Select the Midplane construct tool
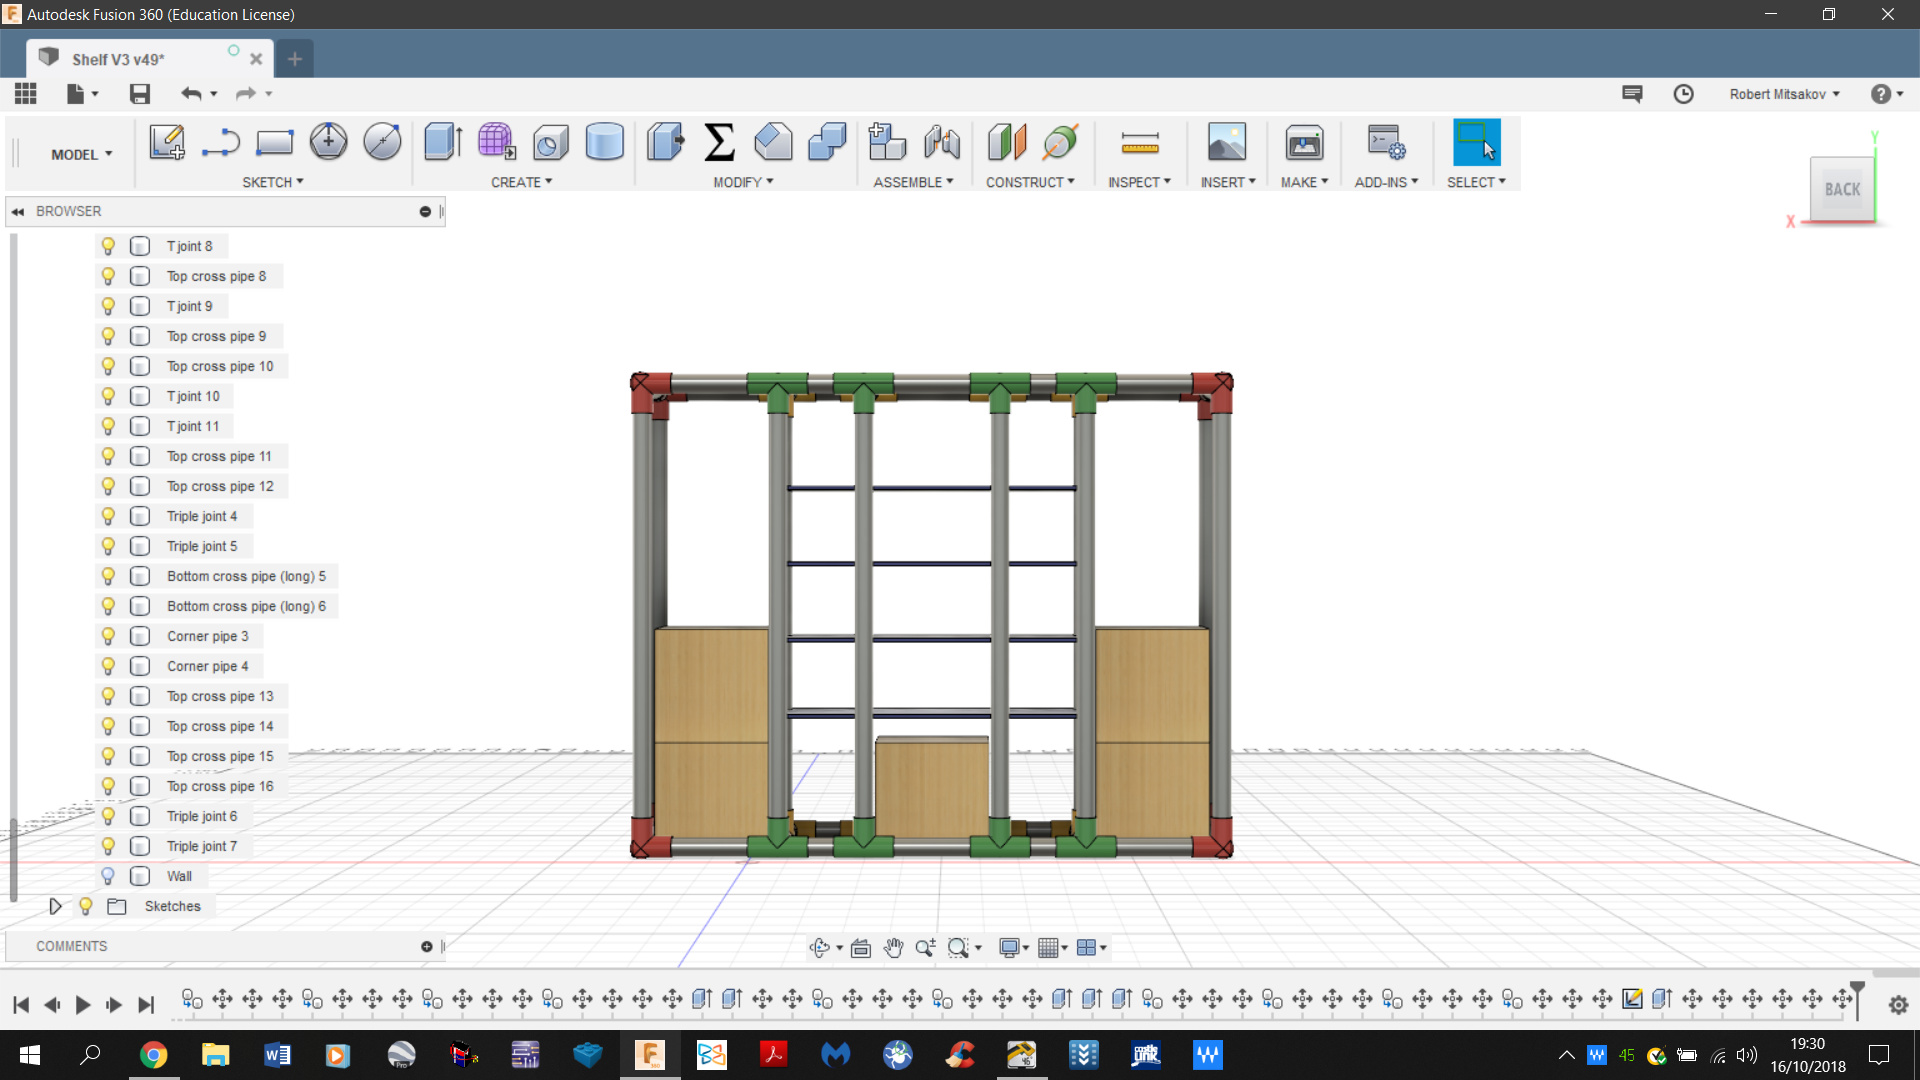The height and width of the screenshot is (1080, 1920). pyautogui.click(x=1007, y=142)
